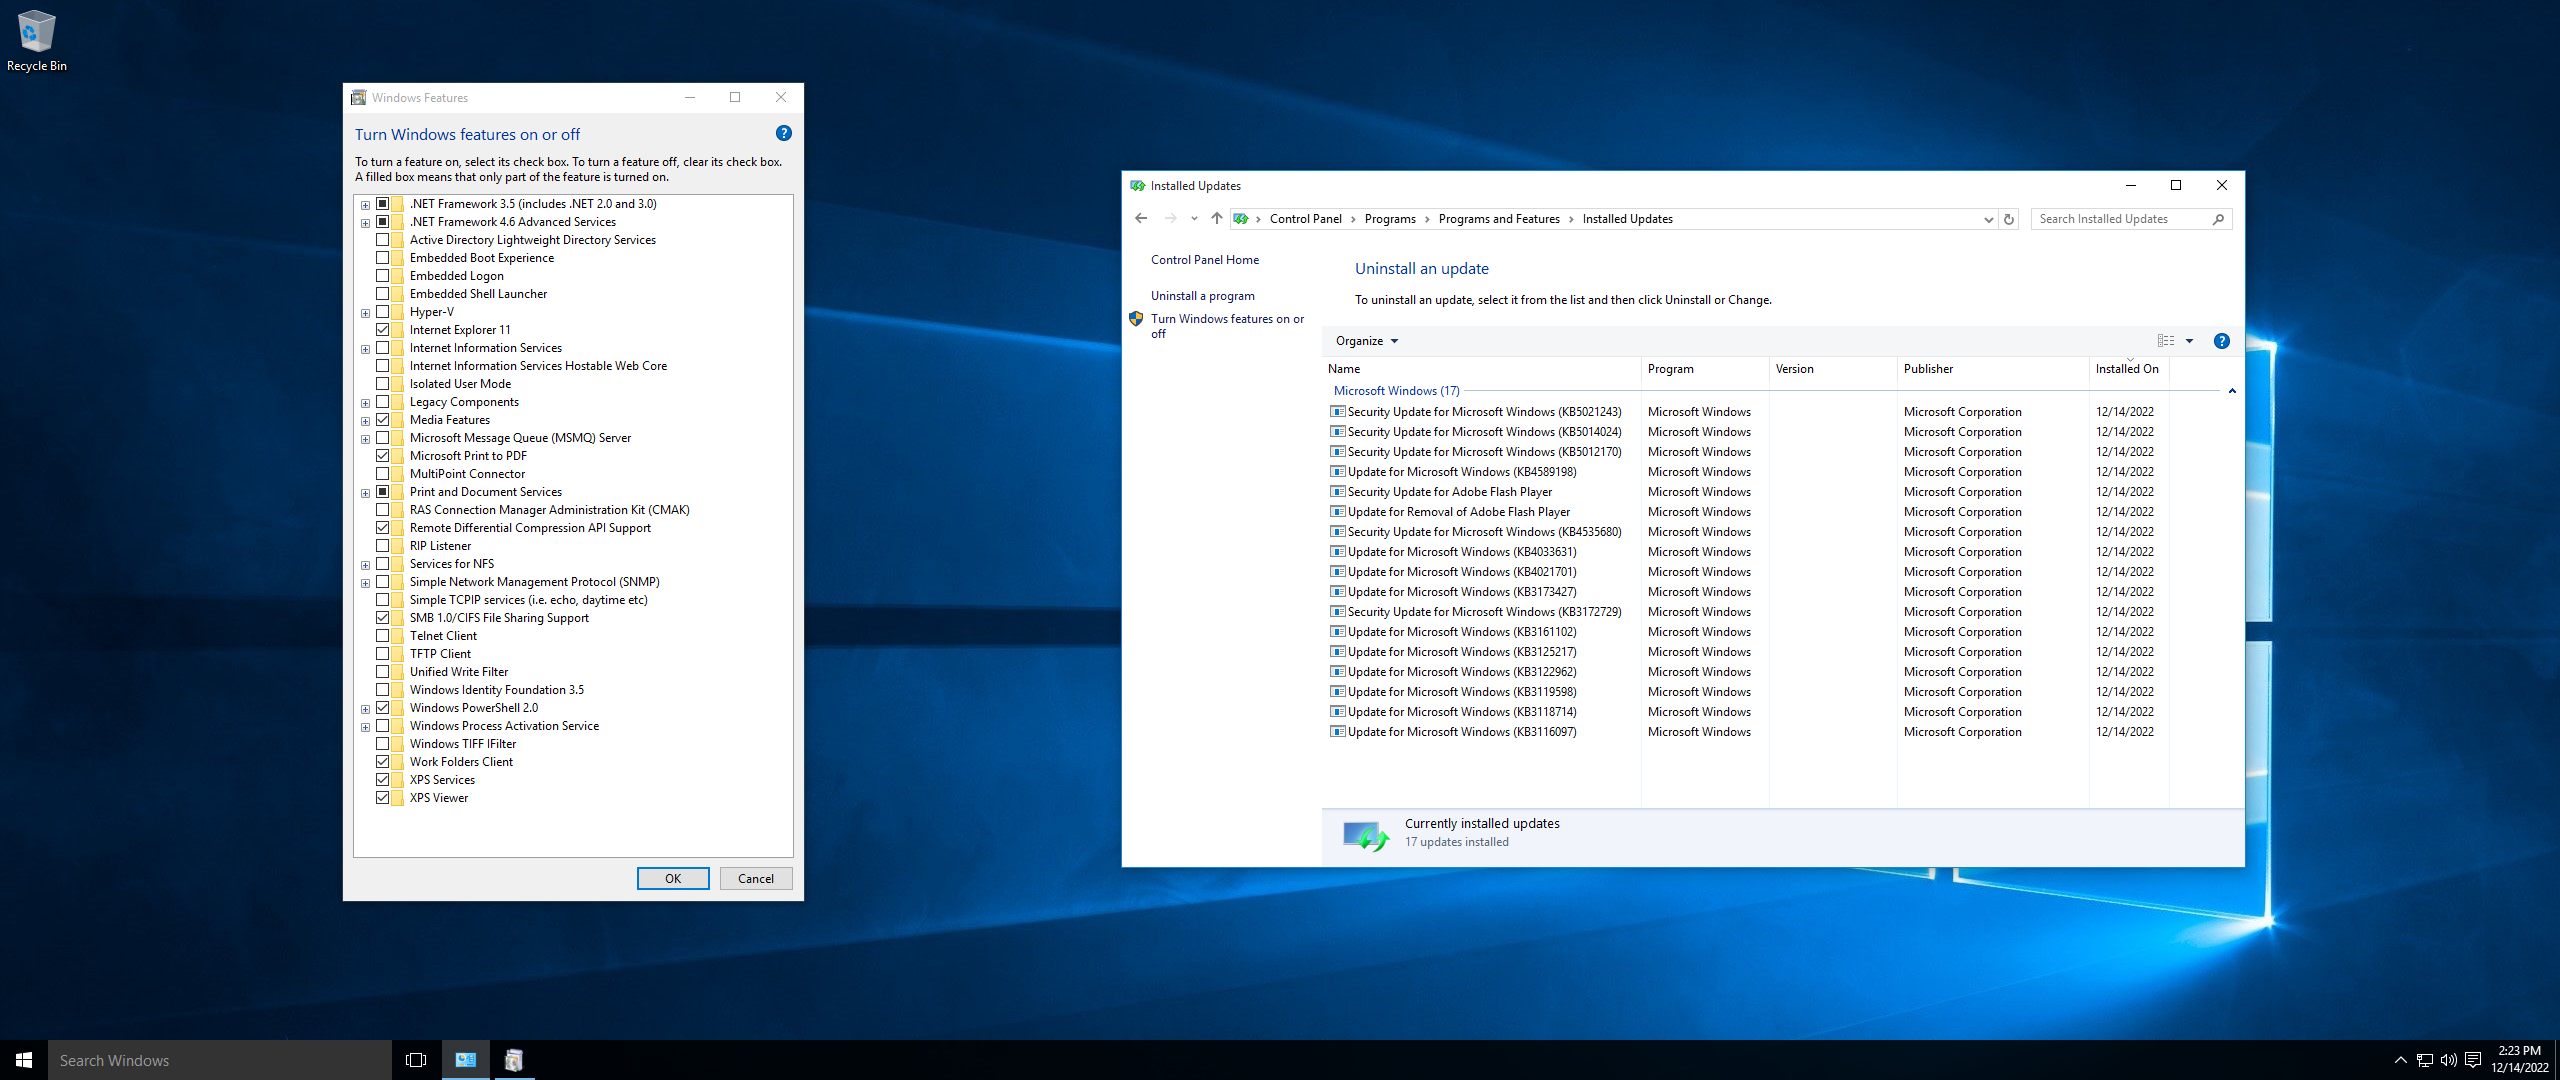Viewport: 2560px width, 1080px height.
Task: Open the view options dropdown arrow
Action: pyautogui.click(x=2189, y=341)
